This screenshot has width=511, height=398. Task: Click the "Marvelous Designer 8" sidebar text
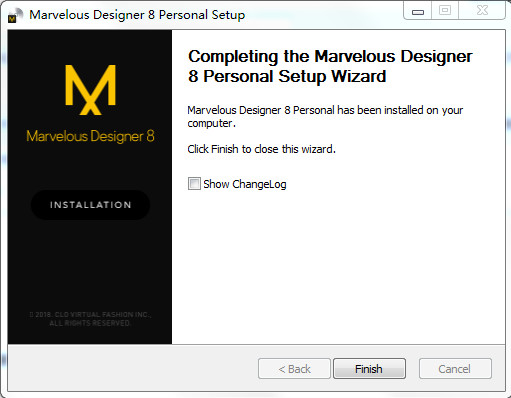(90, 136)
